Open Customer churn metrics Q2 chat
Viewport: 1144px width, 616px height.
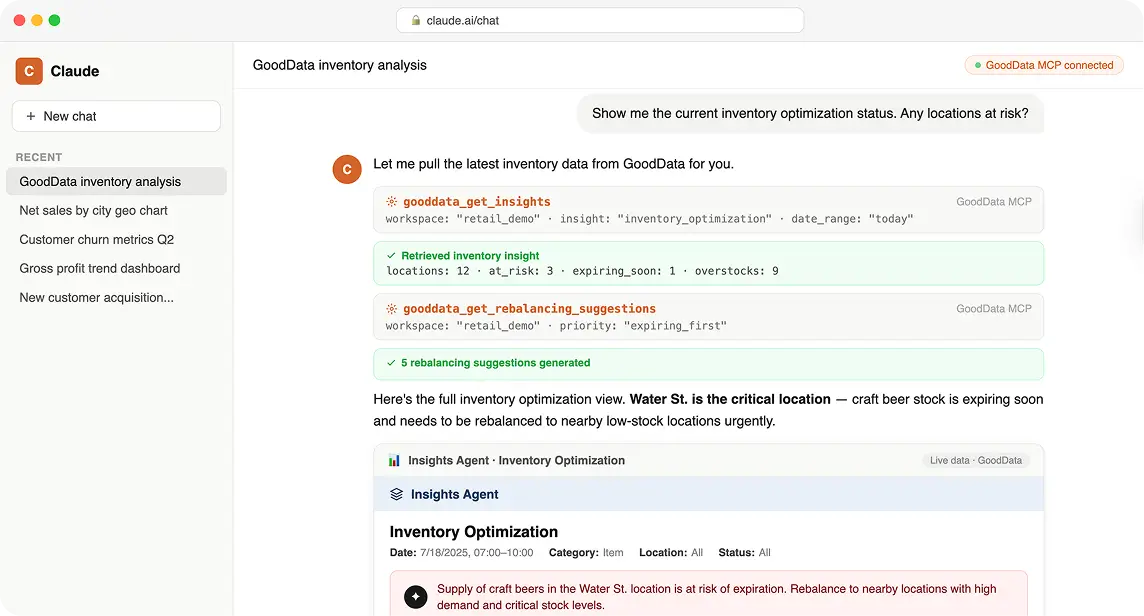[x=96, y=239]
